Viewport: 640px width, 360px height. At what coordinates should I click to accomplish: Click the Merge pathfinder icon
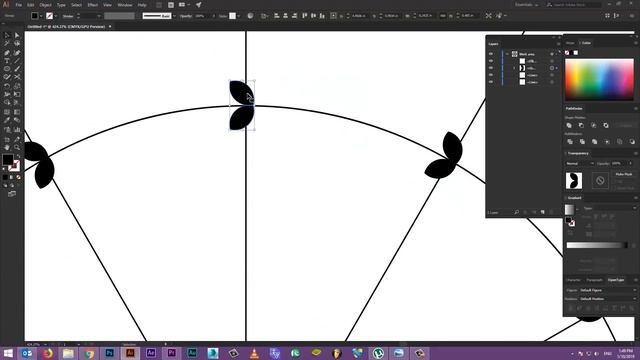pos(595,142)
